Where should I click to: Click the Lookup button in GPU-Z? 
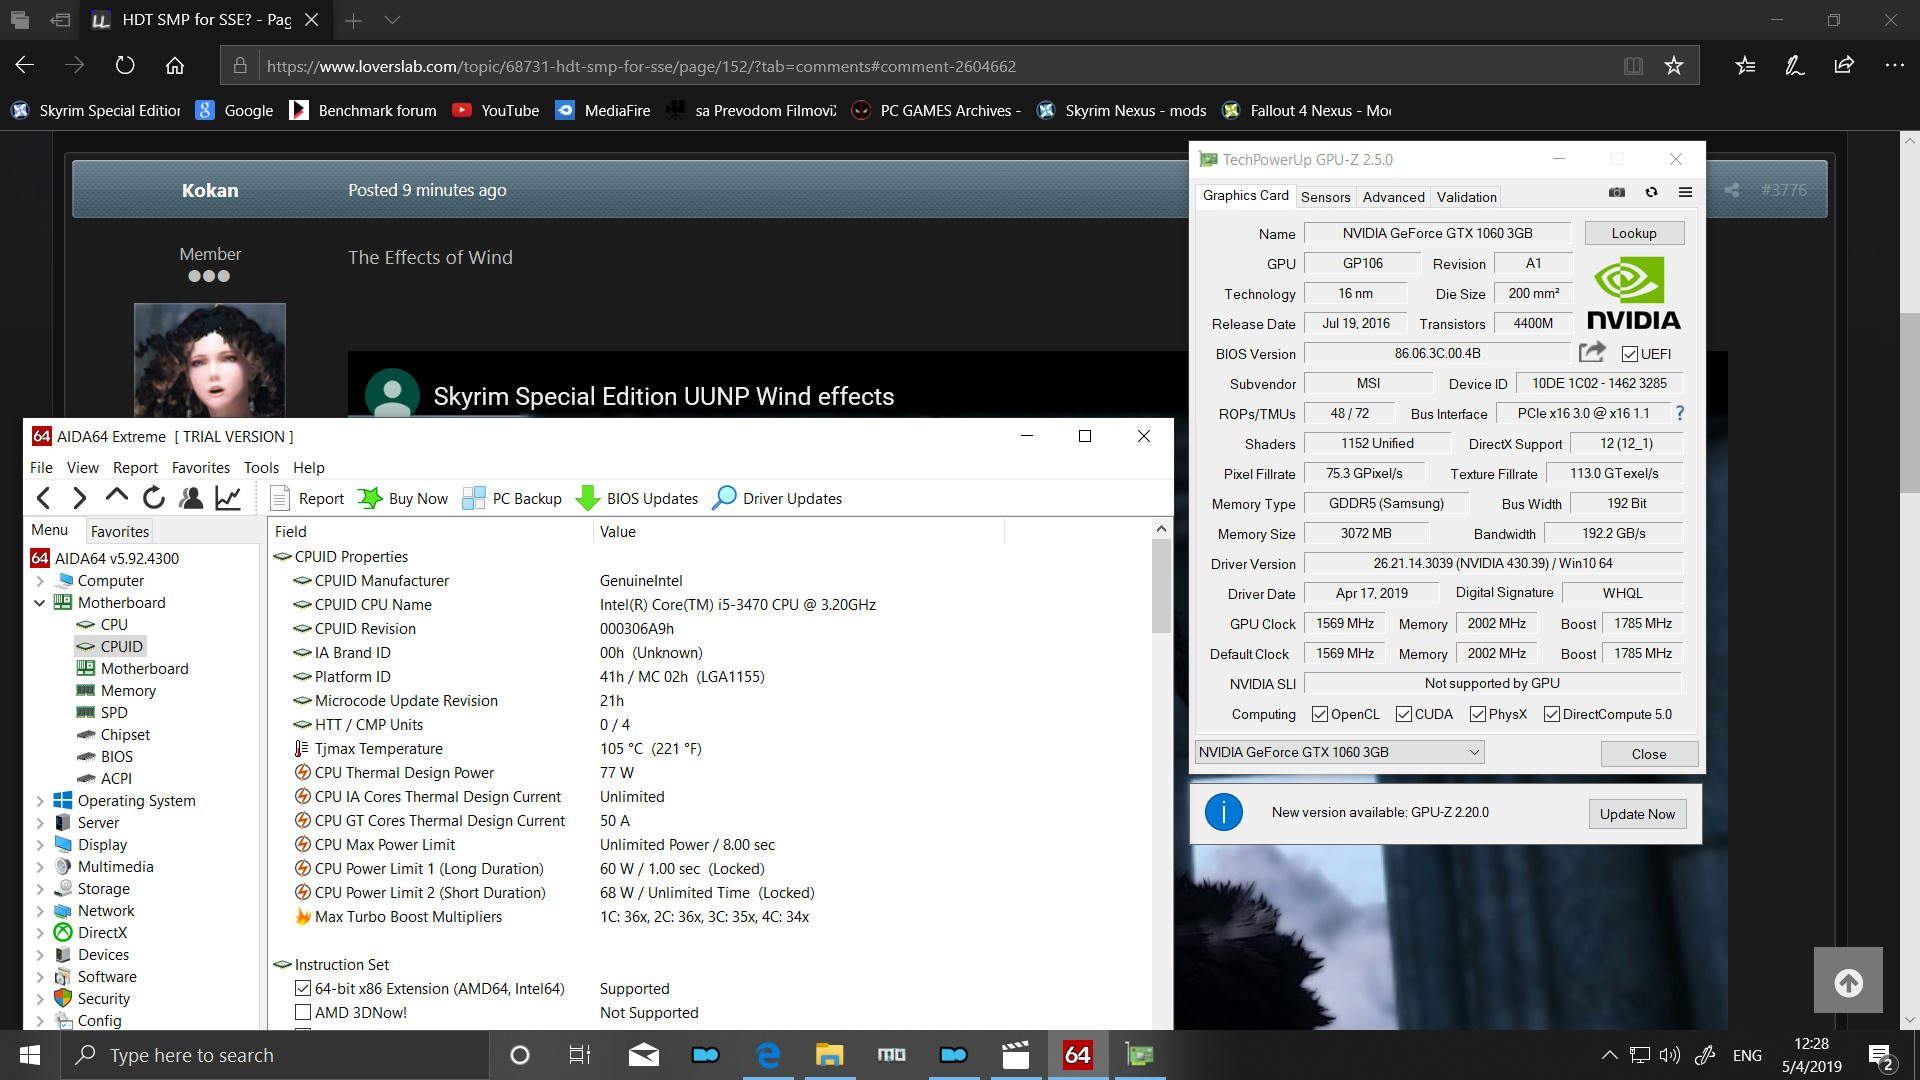coord(1633,233)
